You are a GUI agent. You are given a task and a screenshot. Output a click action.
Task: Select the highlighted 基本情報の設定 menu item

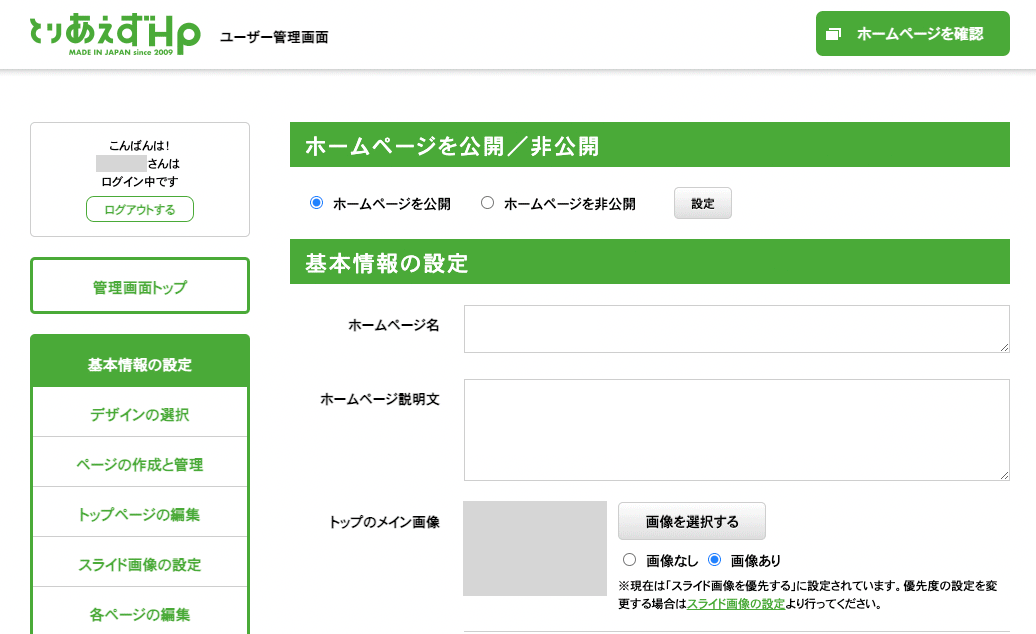(x=139, y=361)
